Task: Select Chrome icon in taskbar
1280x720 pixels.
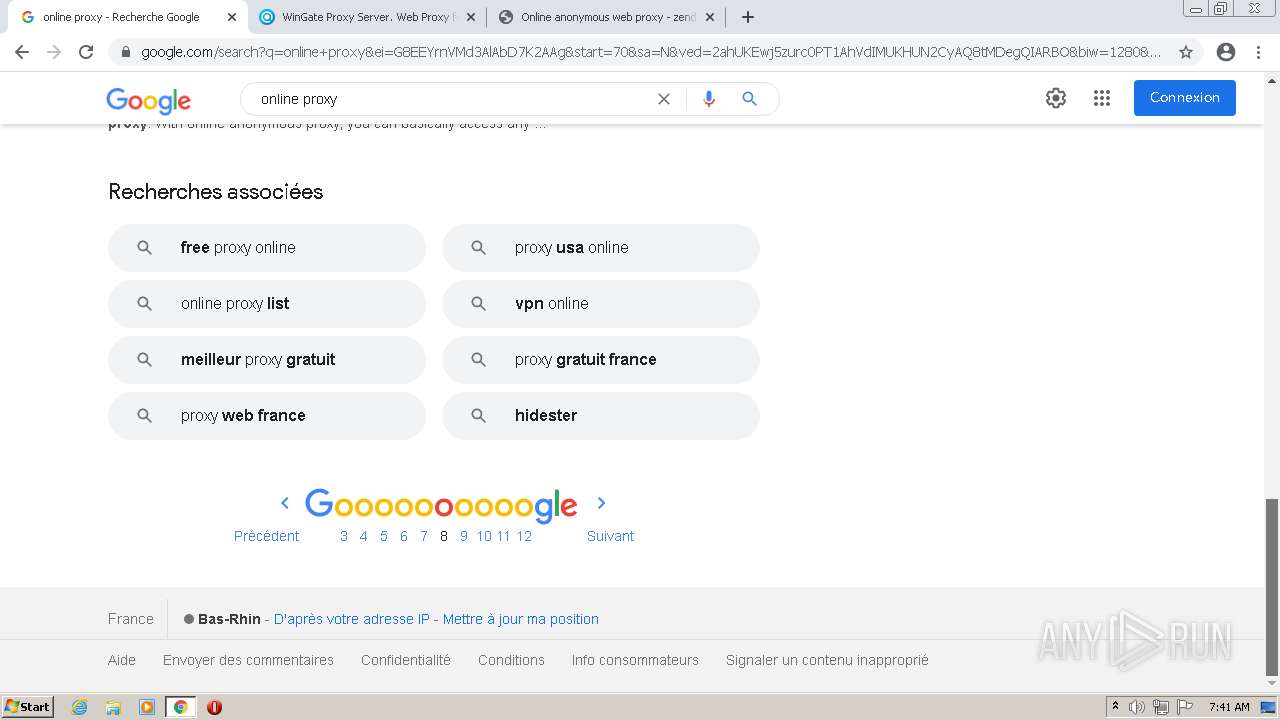Action: [181, 707]
